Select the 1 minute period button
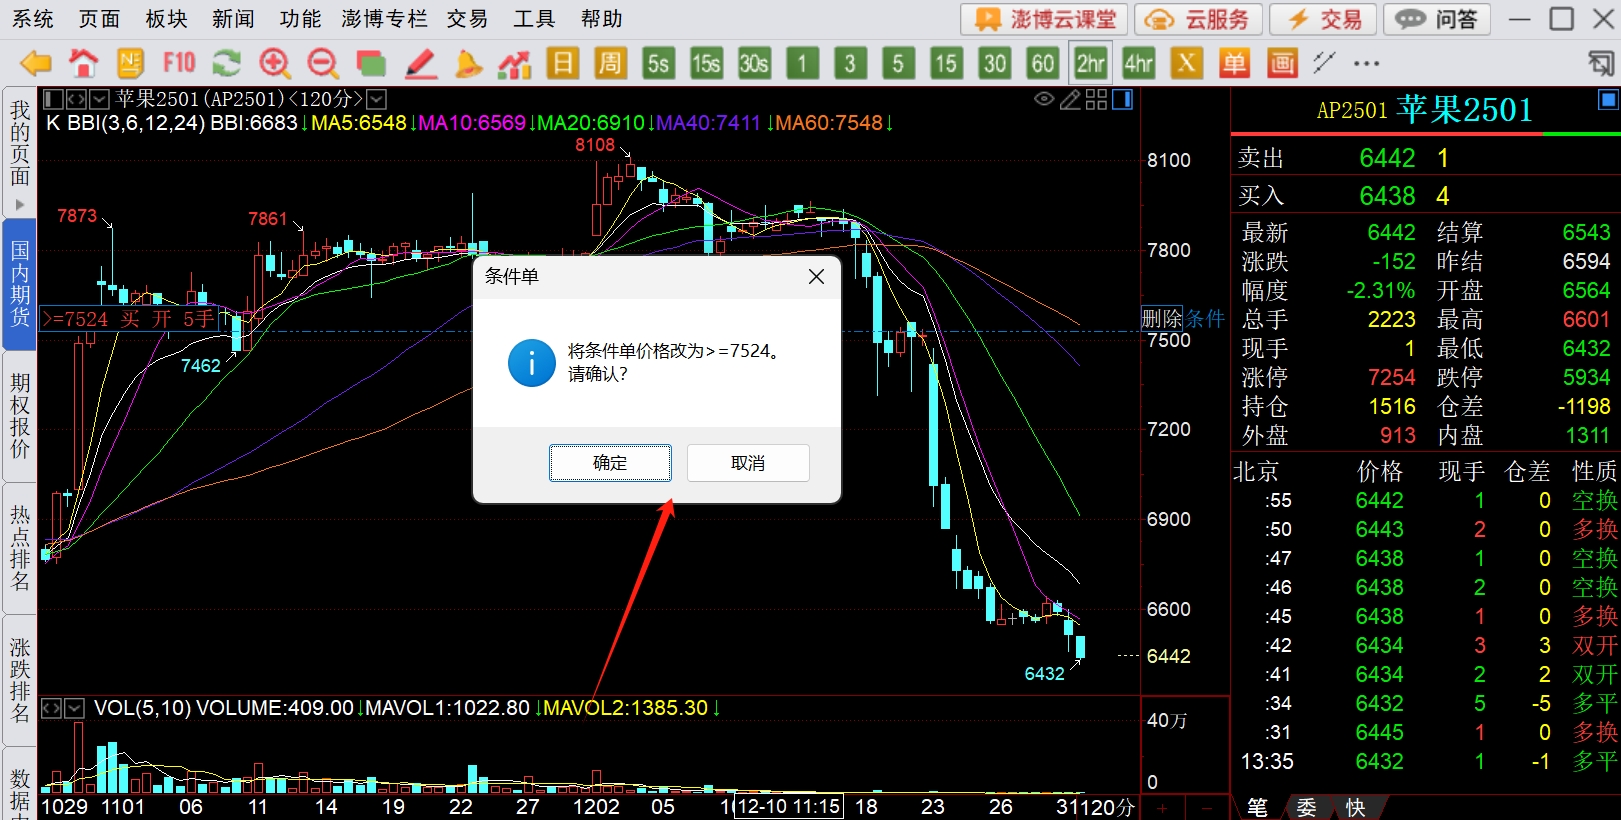Screen dimensions: 1621x820 802,64
